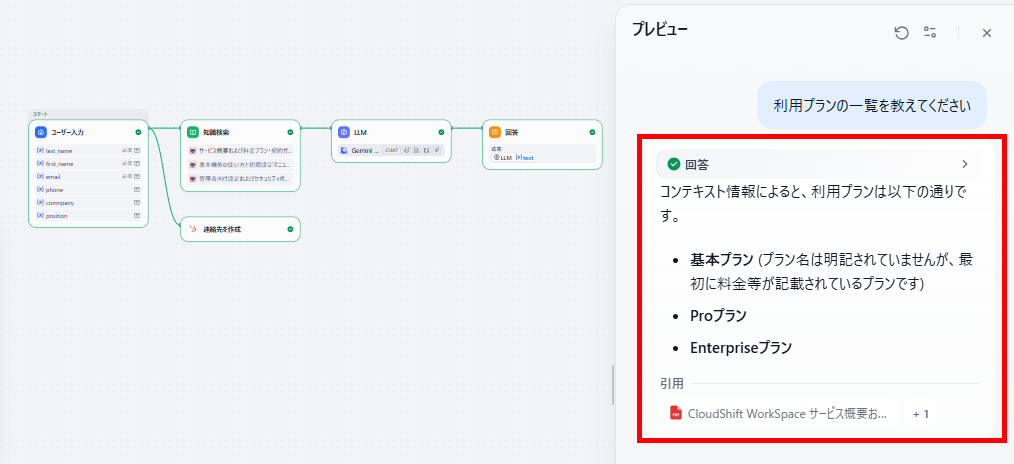Image resolution: width=1014 pixels, height=464 pixels.
Task: Open the preview settings sliders icon
Action: point(930,33)
